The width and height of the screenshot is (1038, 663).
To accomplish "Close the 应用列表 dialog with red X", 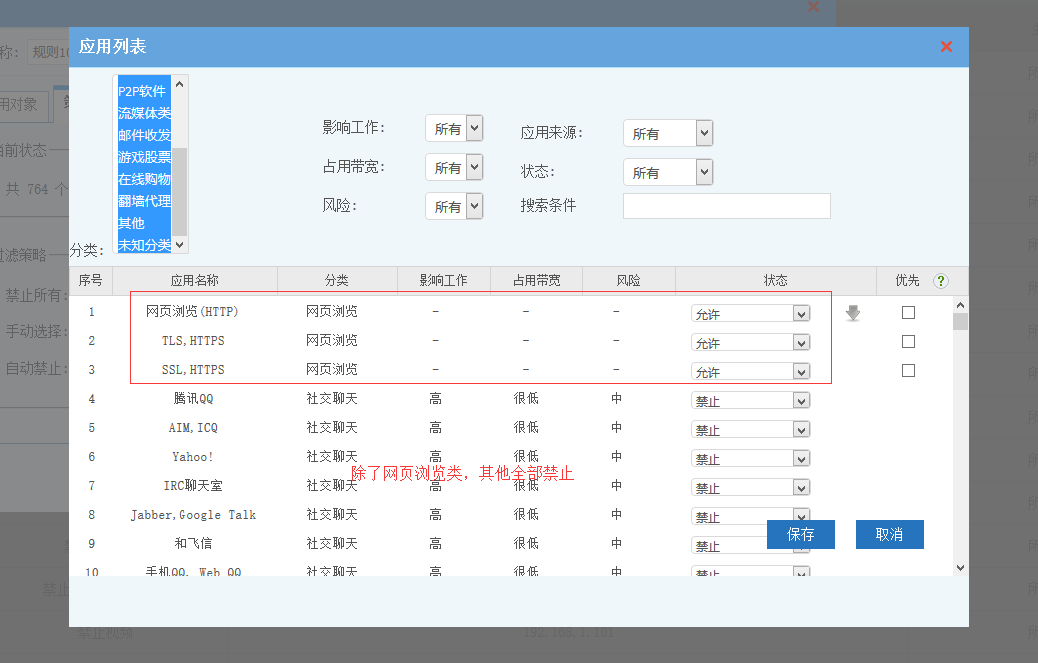I will (946, 47).
